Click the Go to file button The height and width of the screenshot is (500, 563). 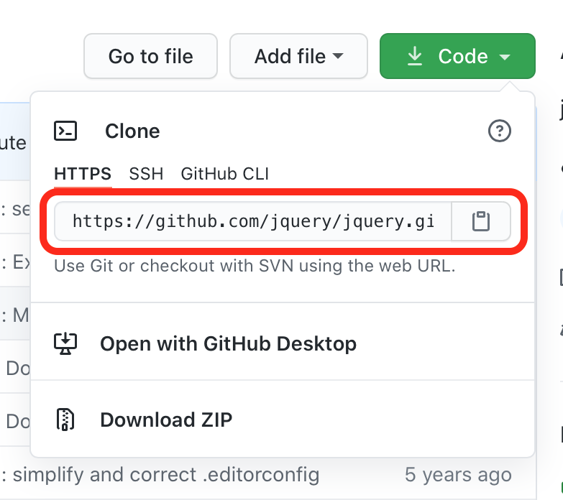151,56
